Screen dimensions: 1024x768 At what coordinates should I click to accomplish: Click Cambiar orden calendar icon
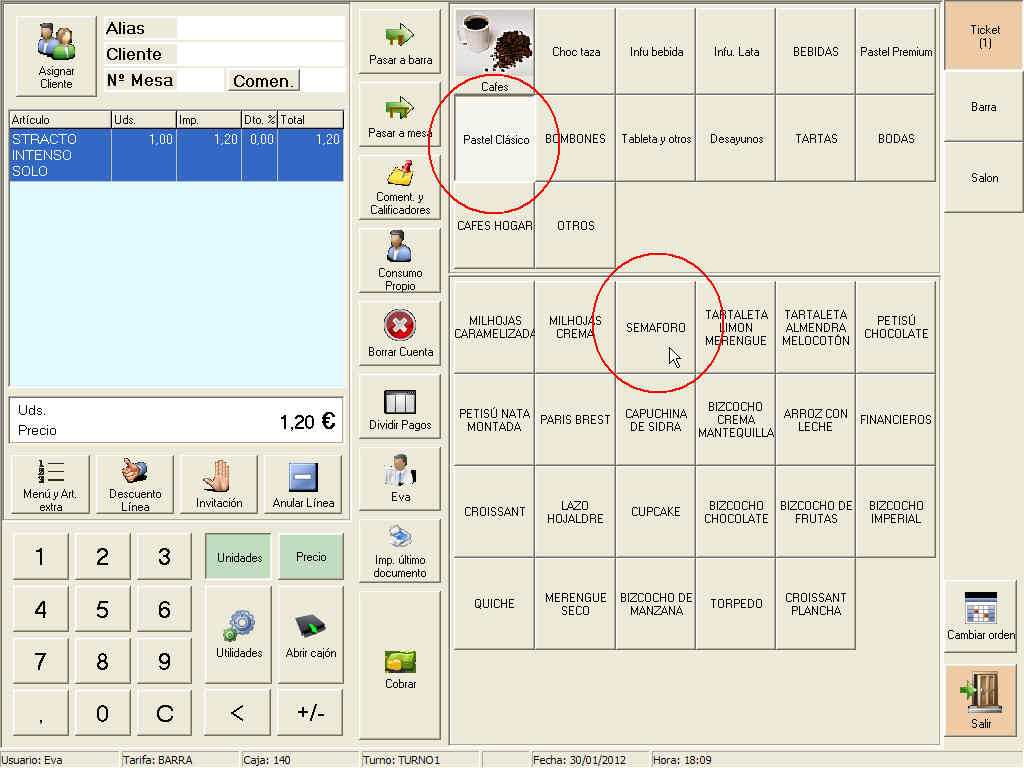point(980,615)
